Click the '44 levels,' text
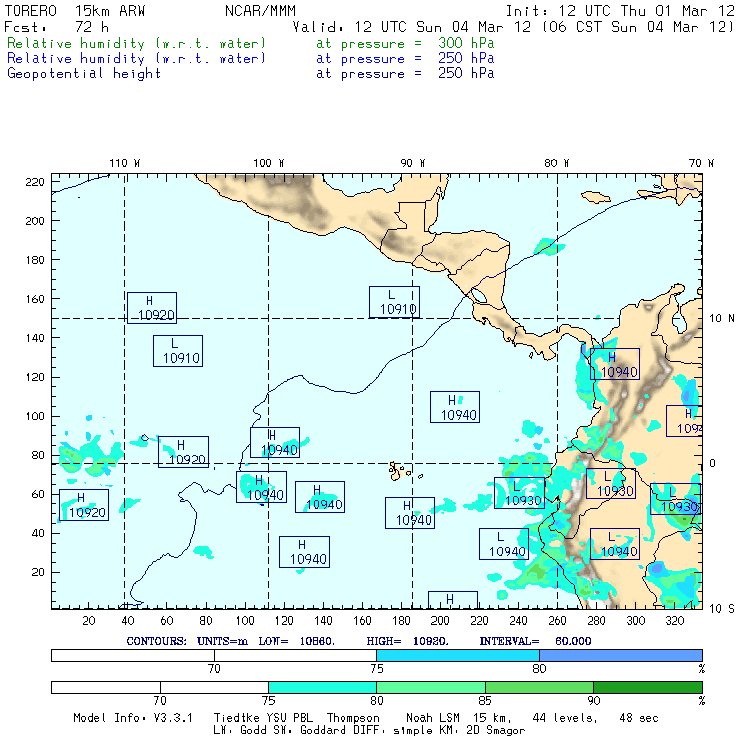This screenshot has width=740, height=740. coord(565,718)
